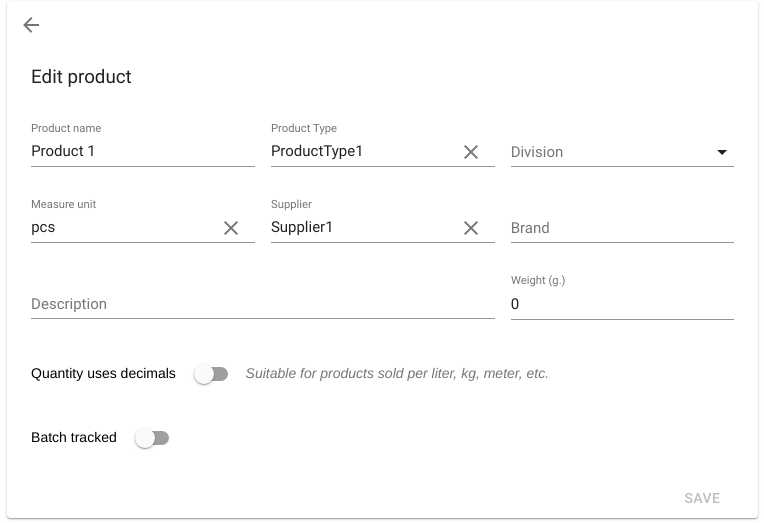
Task: Click the Batch tracked label
Action: pos(74,437)
